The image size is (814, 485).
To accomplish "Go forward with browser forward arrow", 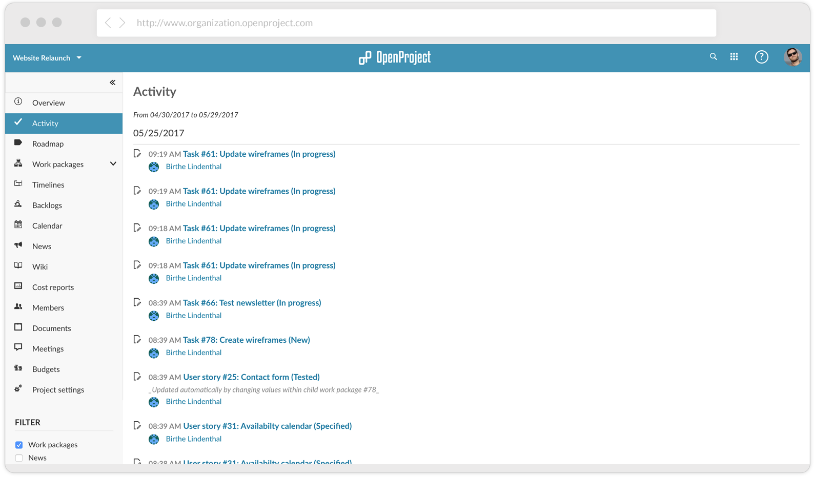I will 123,23.
